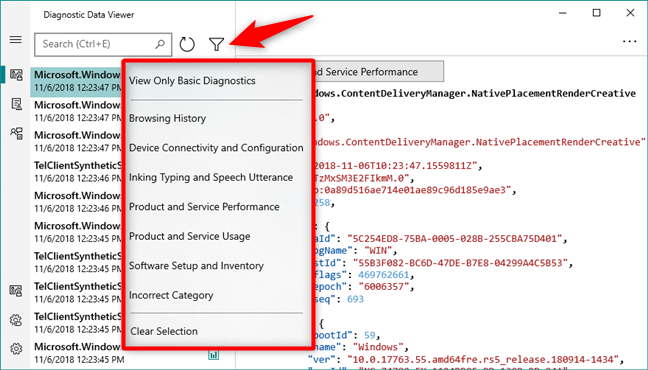Click the GUID value starting 55B3F082
Screen dimensions: 648x370
[x=460, y=263]
